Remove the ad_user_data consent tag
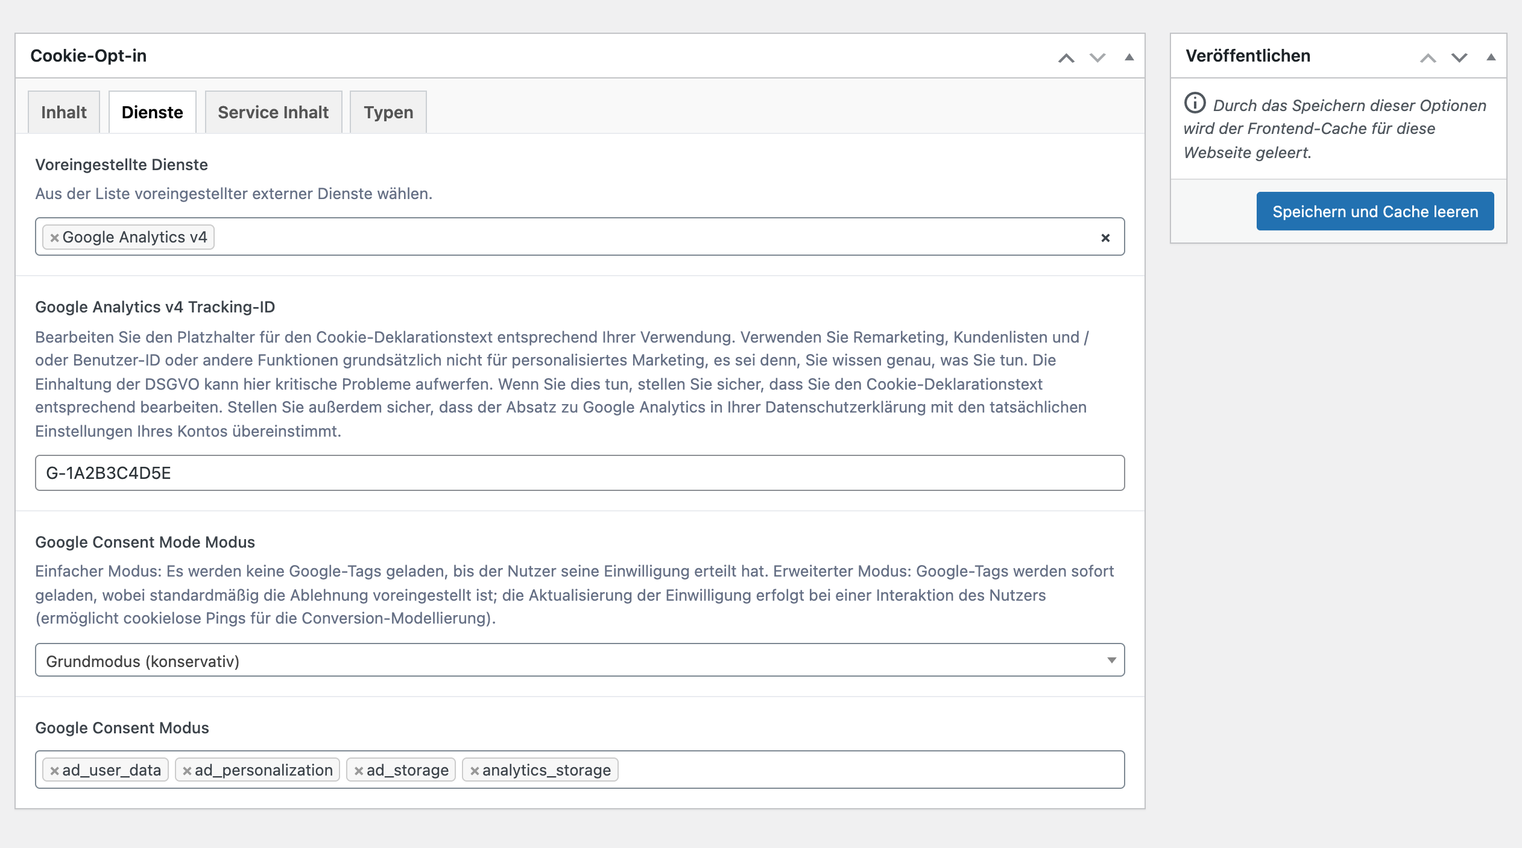Viewport: 1522px width, 848px height. pos(54,771)
